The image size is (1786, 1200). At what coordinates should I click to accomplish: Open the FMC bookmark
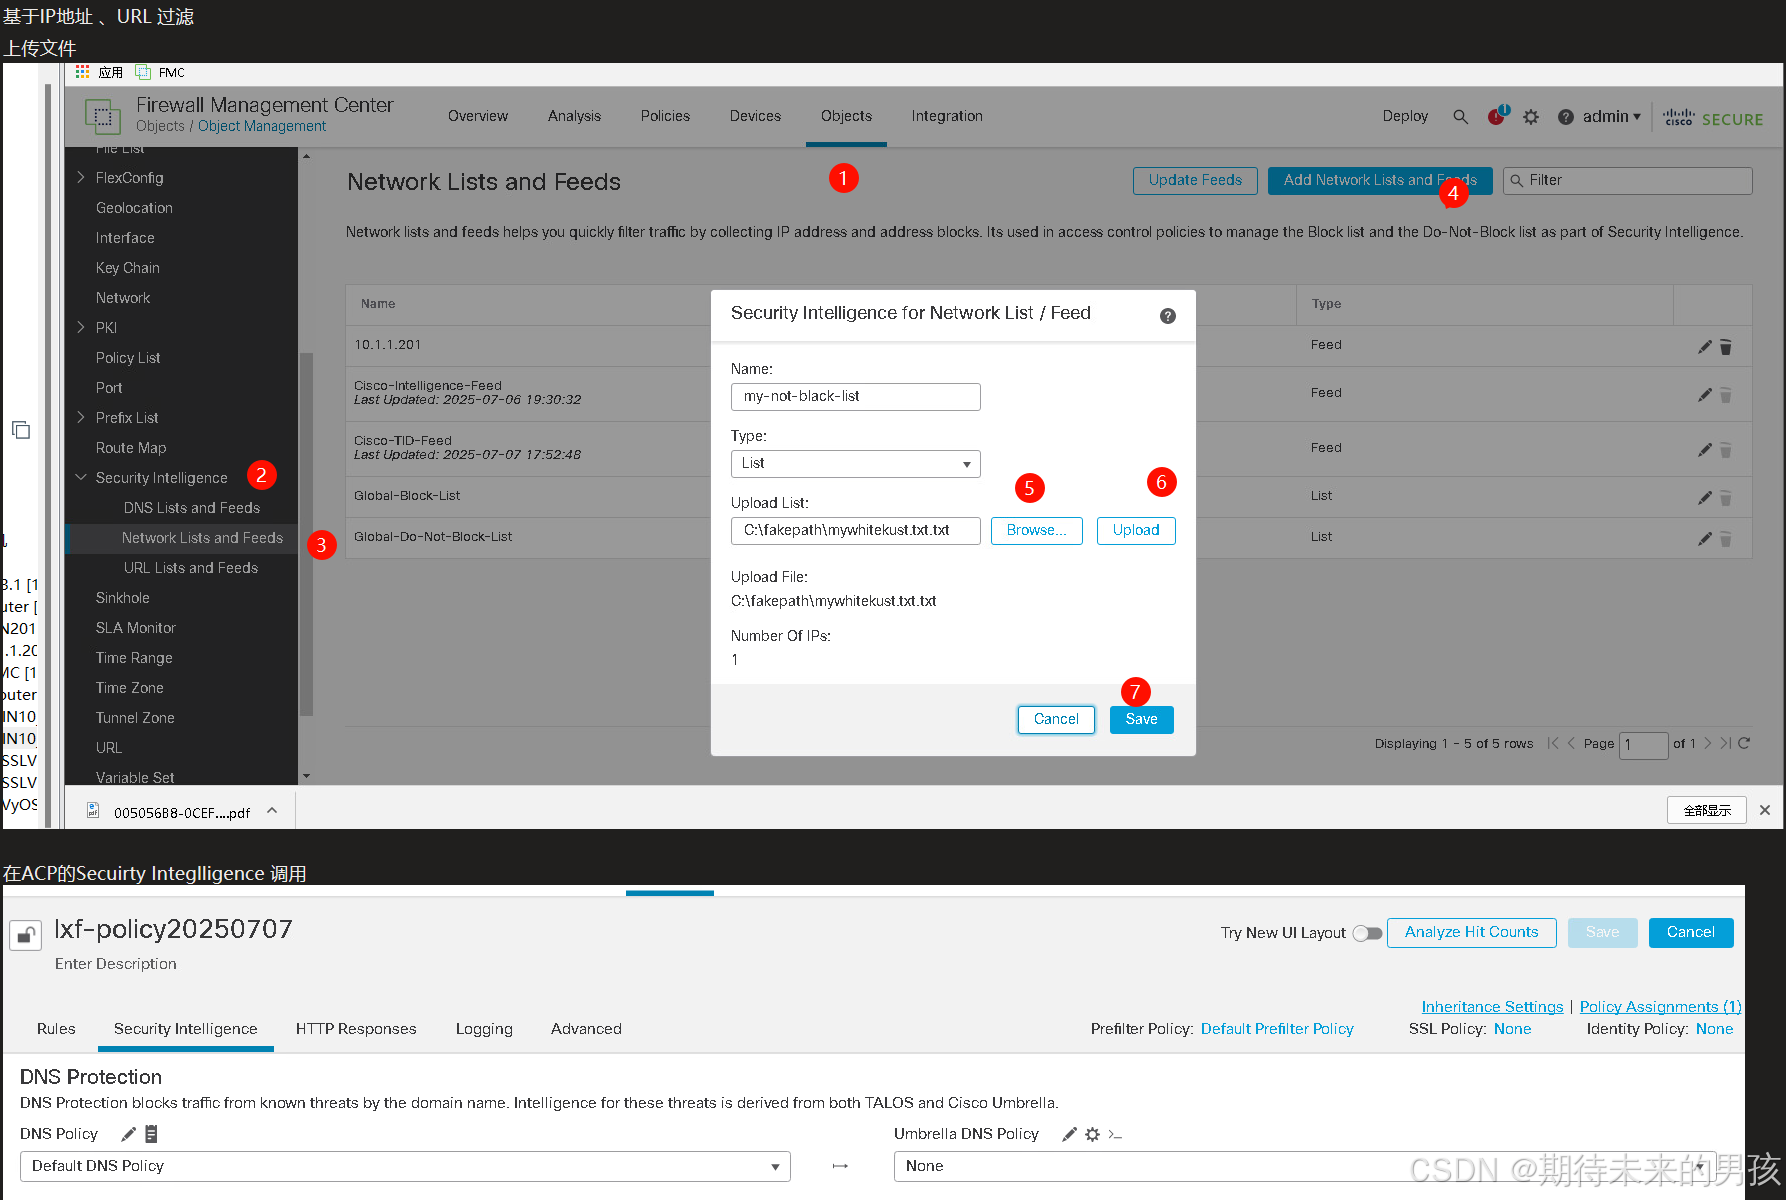coord(160,72)
